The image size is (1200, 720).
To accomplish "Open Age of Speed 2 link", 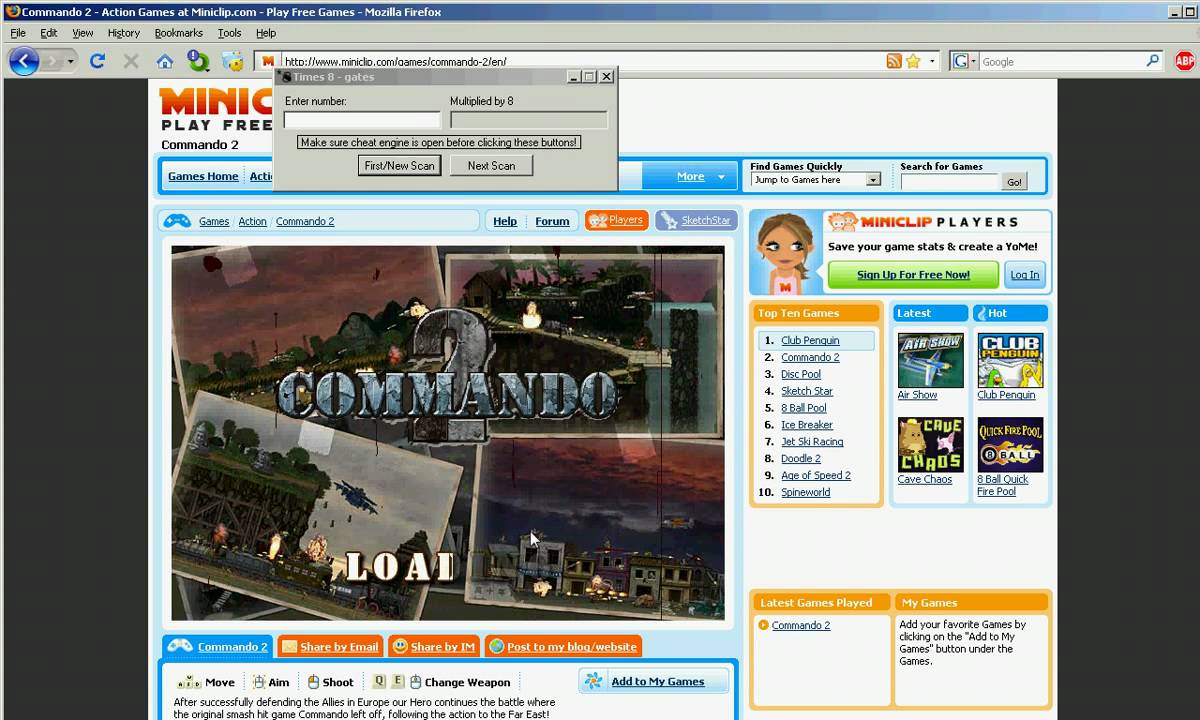I will [816, 475].
